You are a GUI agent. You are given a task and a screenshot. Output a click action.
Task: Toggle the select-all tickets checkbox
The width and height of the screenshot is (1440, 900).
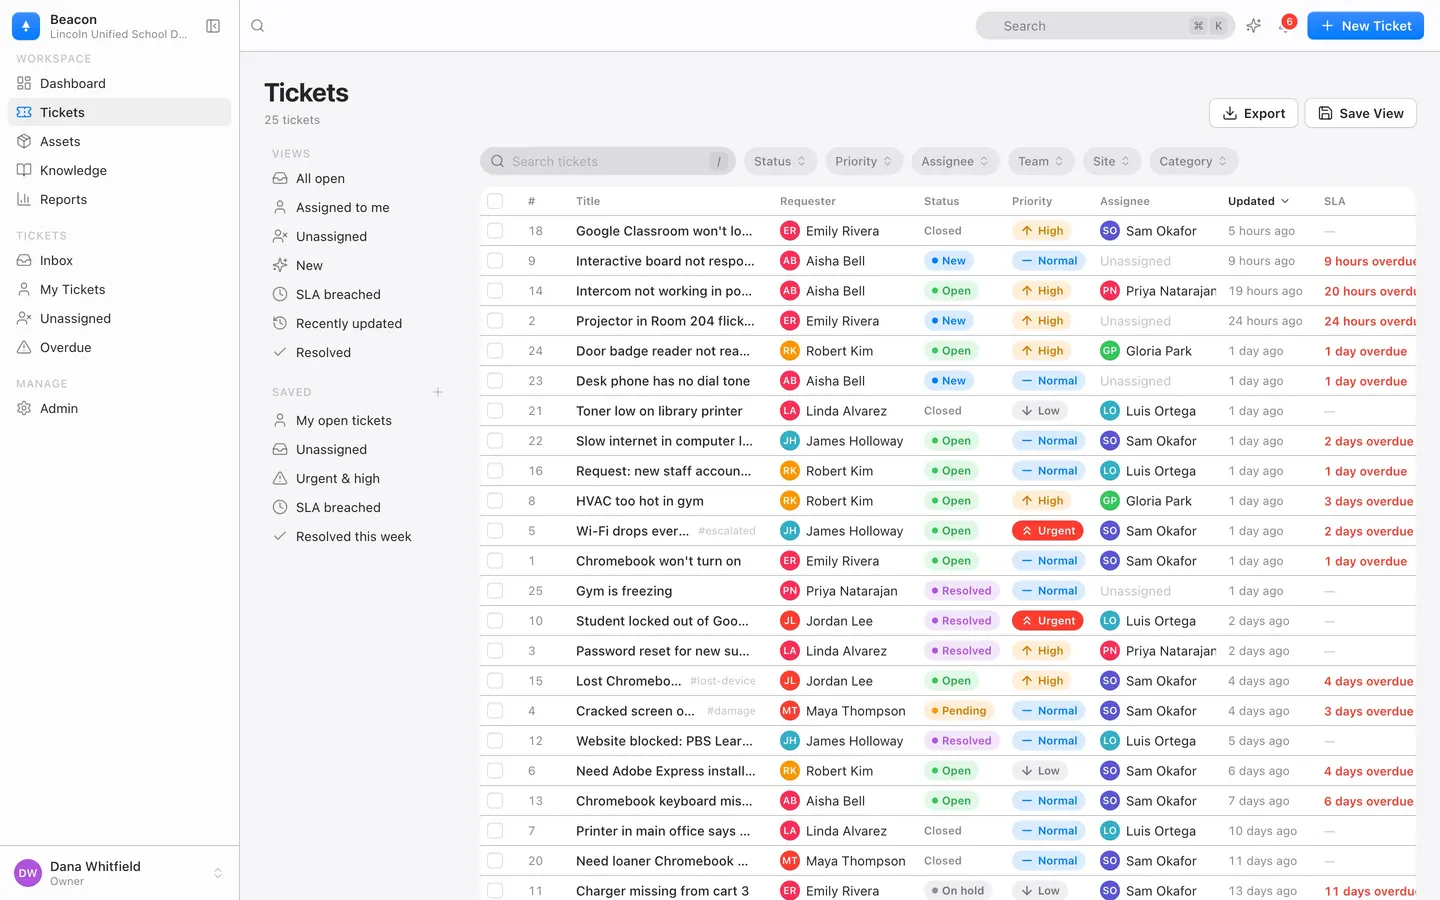495,201
